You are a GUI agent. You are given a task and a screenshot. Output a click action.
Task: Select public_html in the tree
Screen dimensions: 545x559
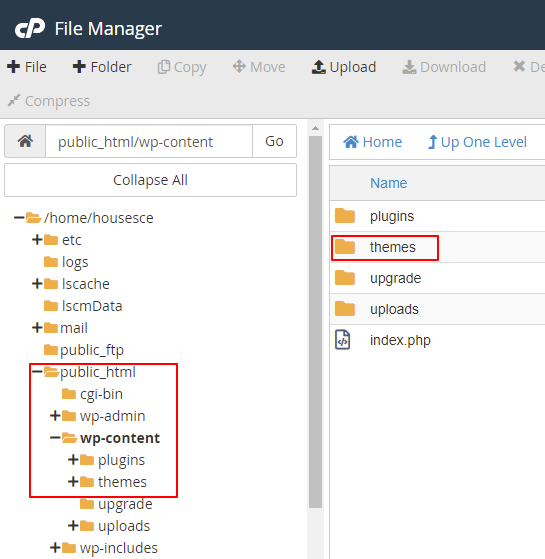coord(98,372)
